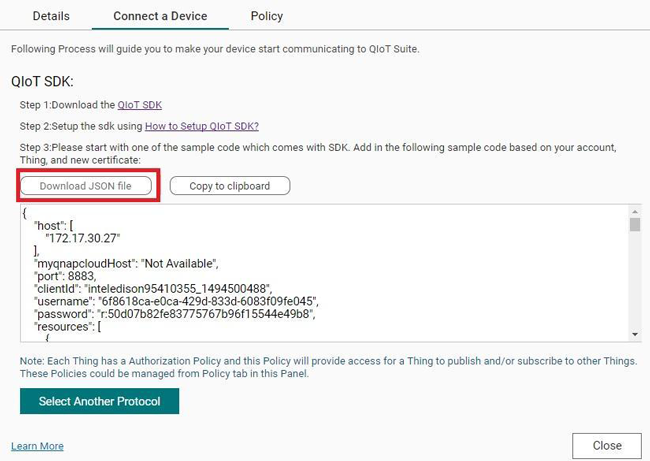Open the QIoT SDK download link

point(139,104)
